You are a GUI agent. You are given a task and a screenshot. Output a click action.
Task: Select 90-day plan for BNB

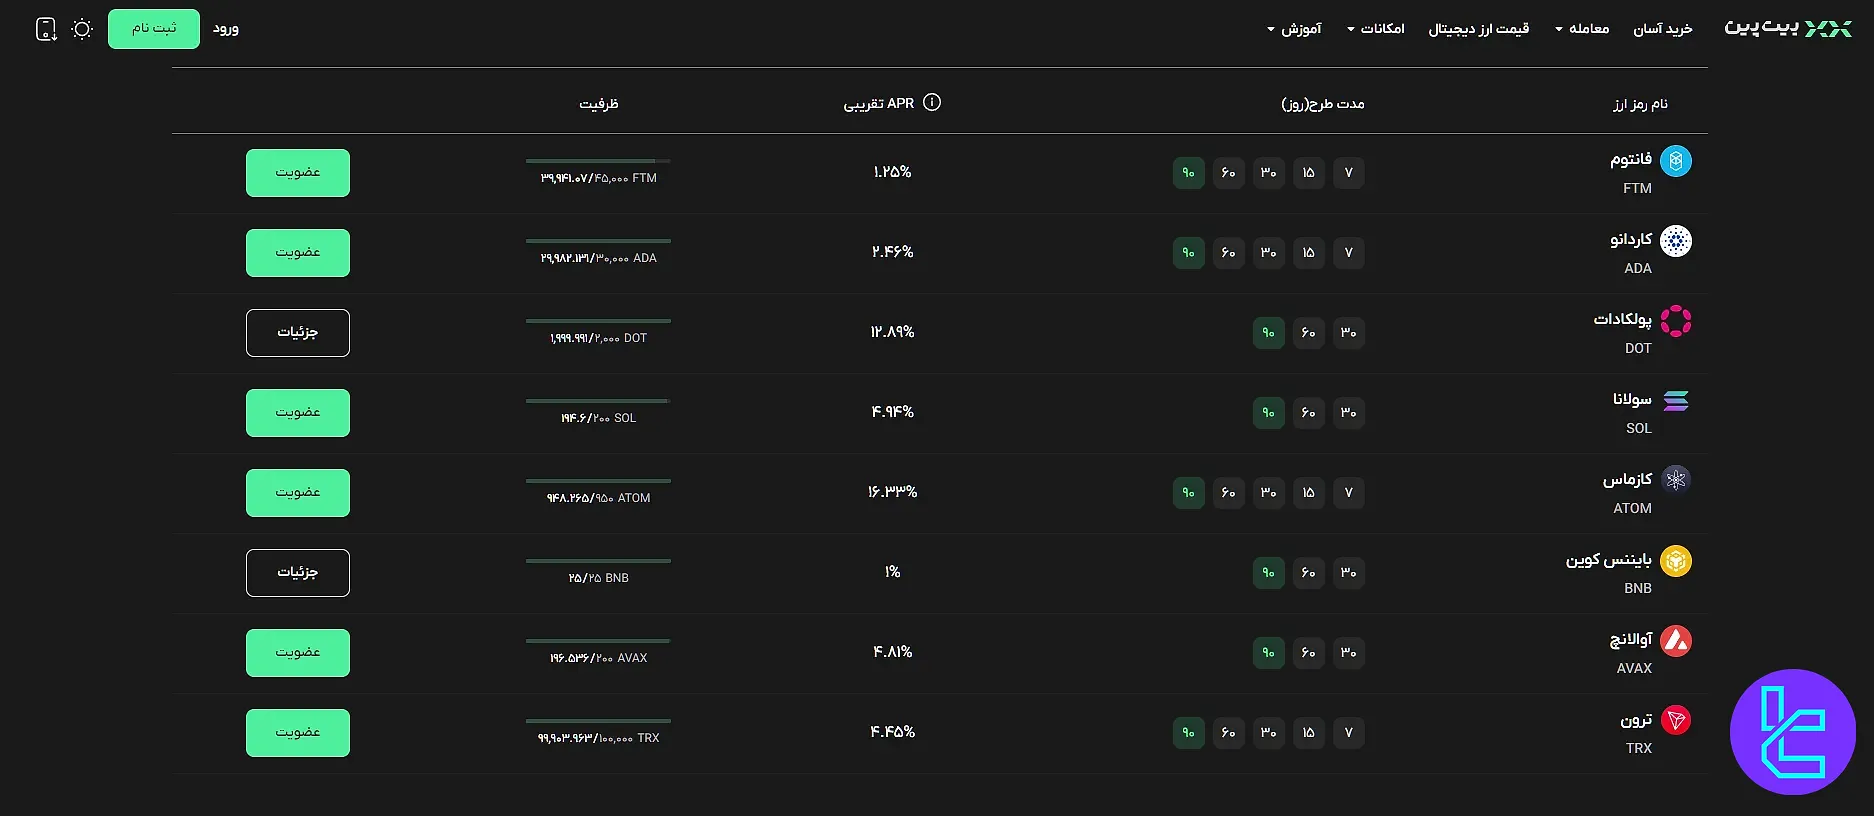point(1269,573)
